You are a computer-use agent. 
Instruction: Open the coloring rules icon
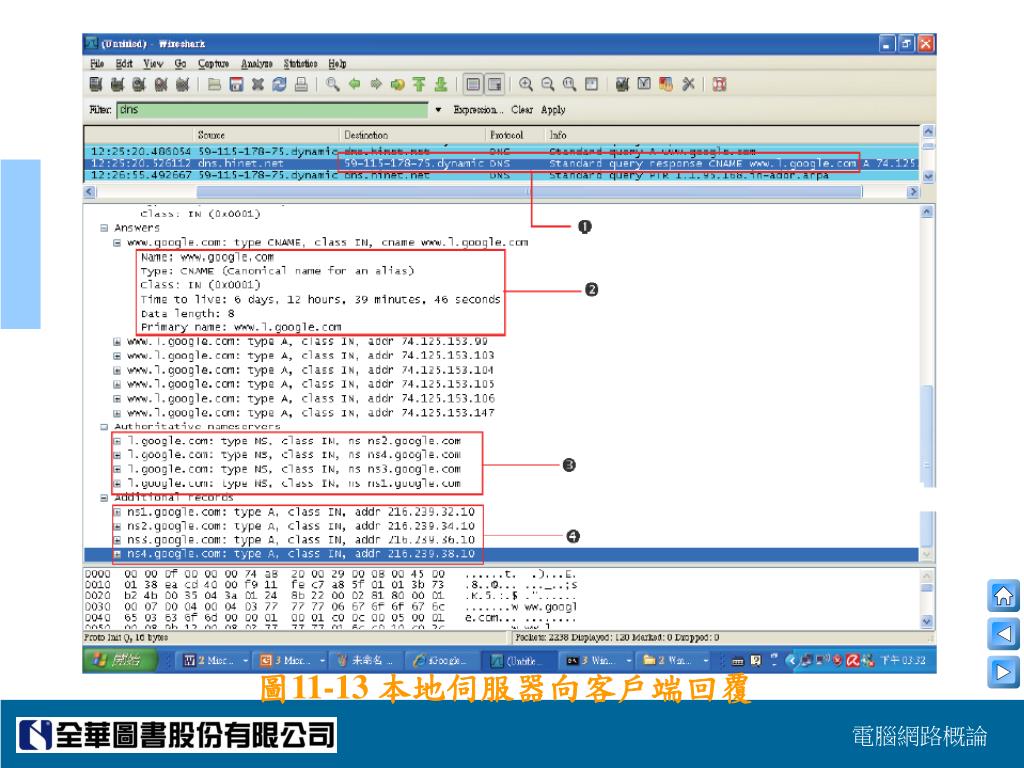pyautogui.click(x=665, y=84)
